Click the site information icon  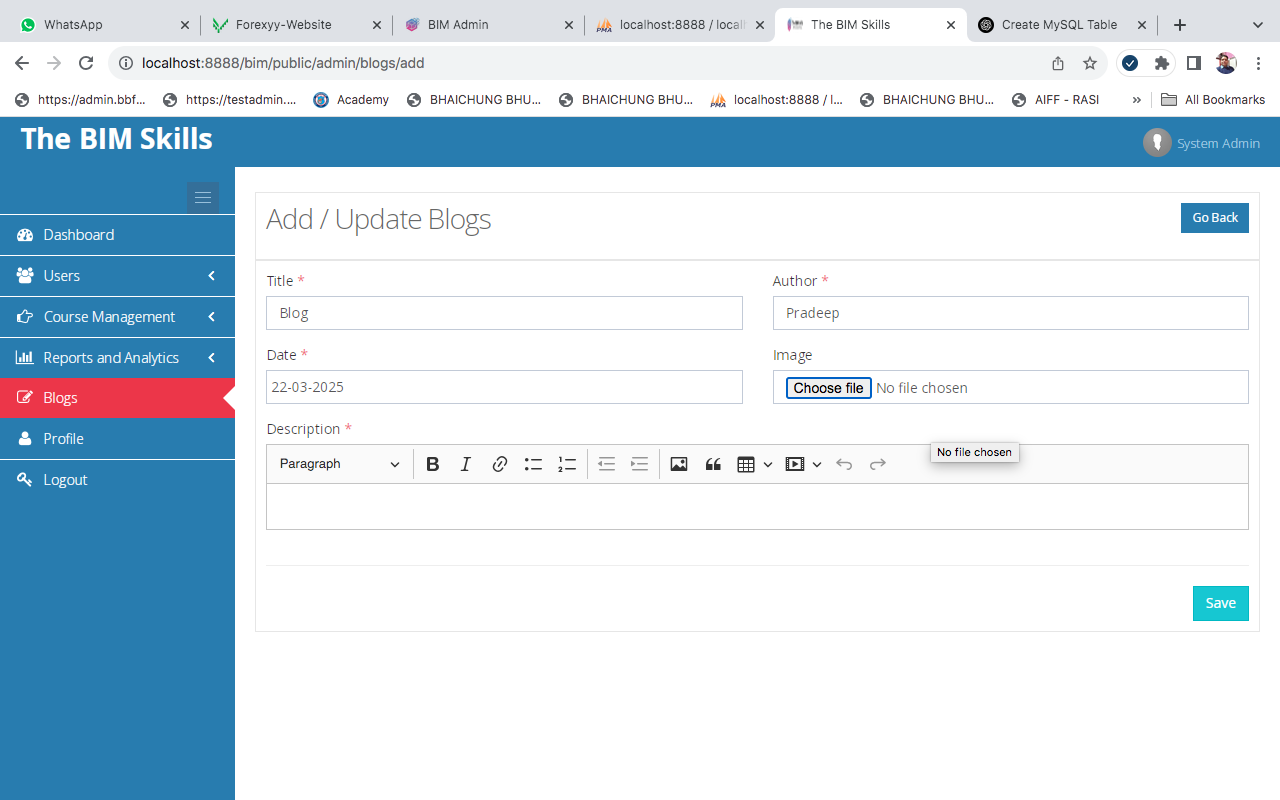pos(125,63)
